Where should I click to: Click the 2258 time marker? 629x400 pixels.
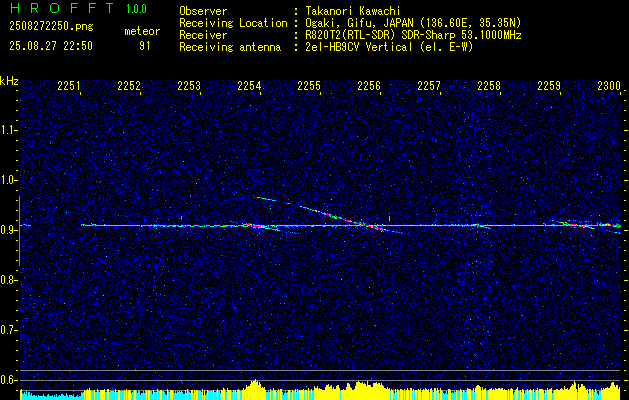tap(489, 85)
